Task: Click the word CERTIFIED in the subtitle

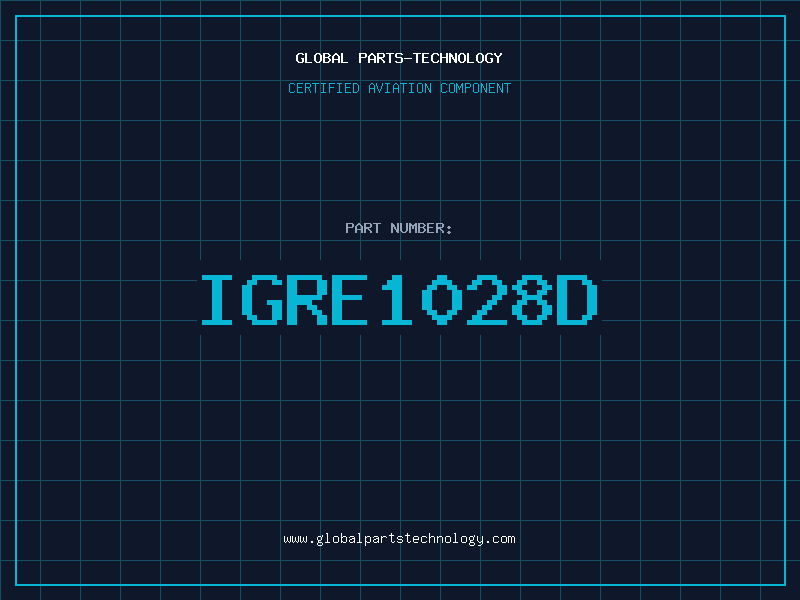Action: click(x=324, y=89)
